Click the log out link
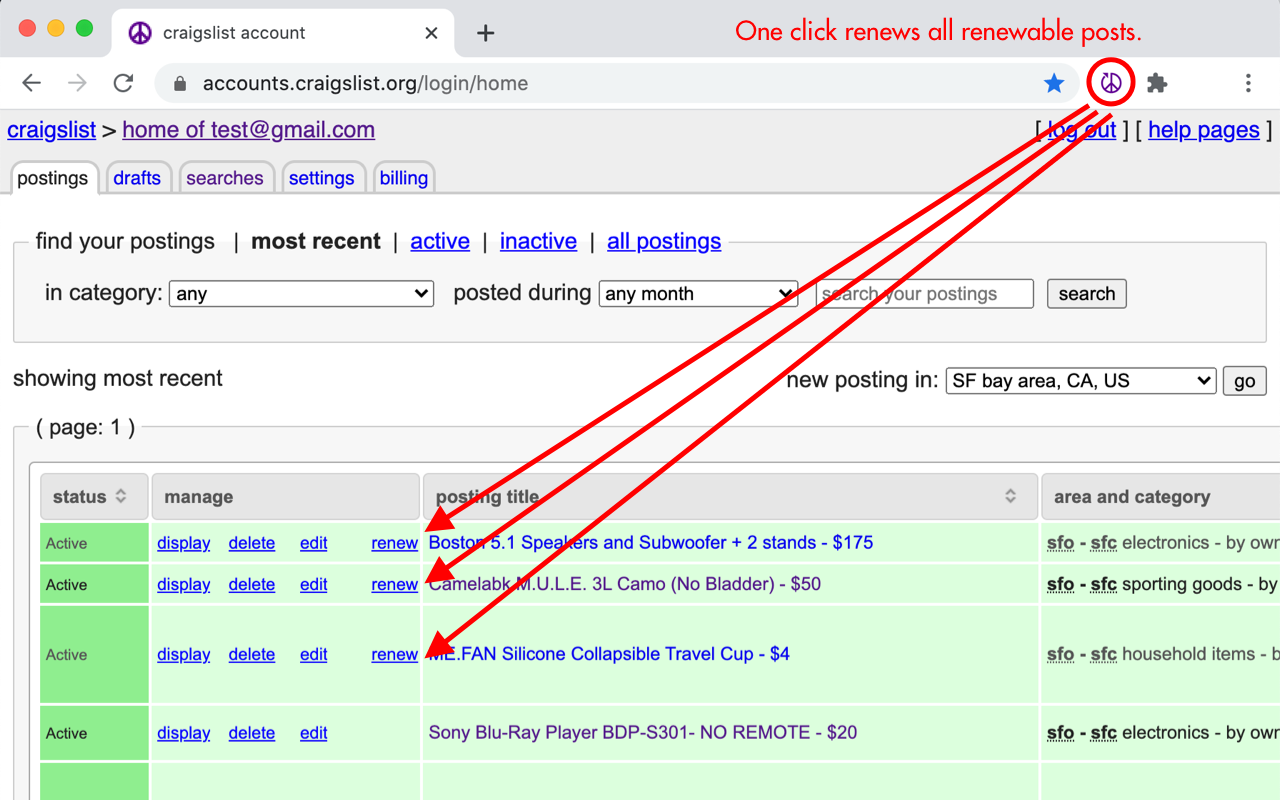1280x800 pixels. tap(1082, 130)
